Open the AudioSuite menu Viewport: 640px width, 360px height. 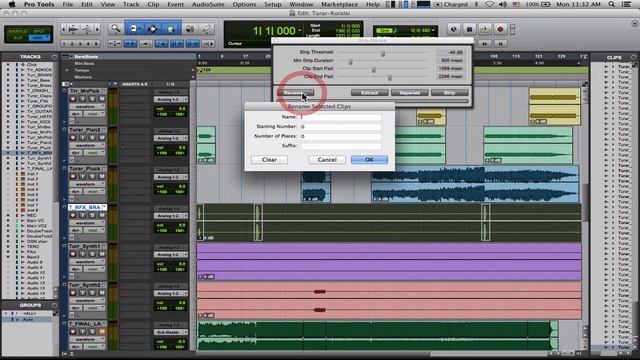click(208, 4)
